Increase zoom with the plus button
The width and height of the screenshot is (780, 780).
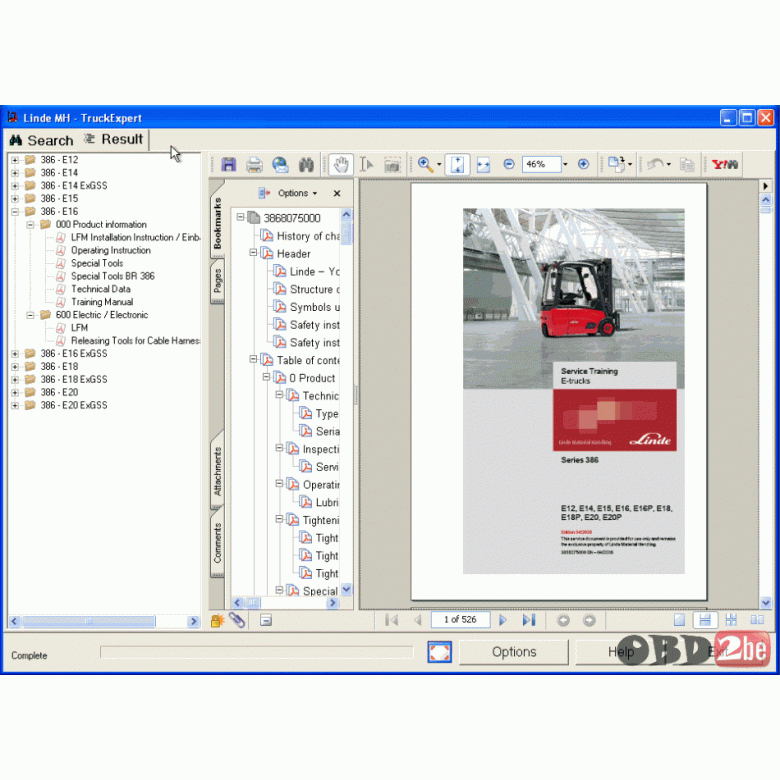(583, 164)
